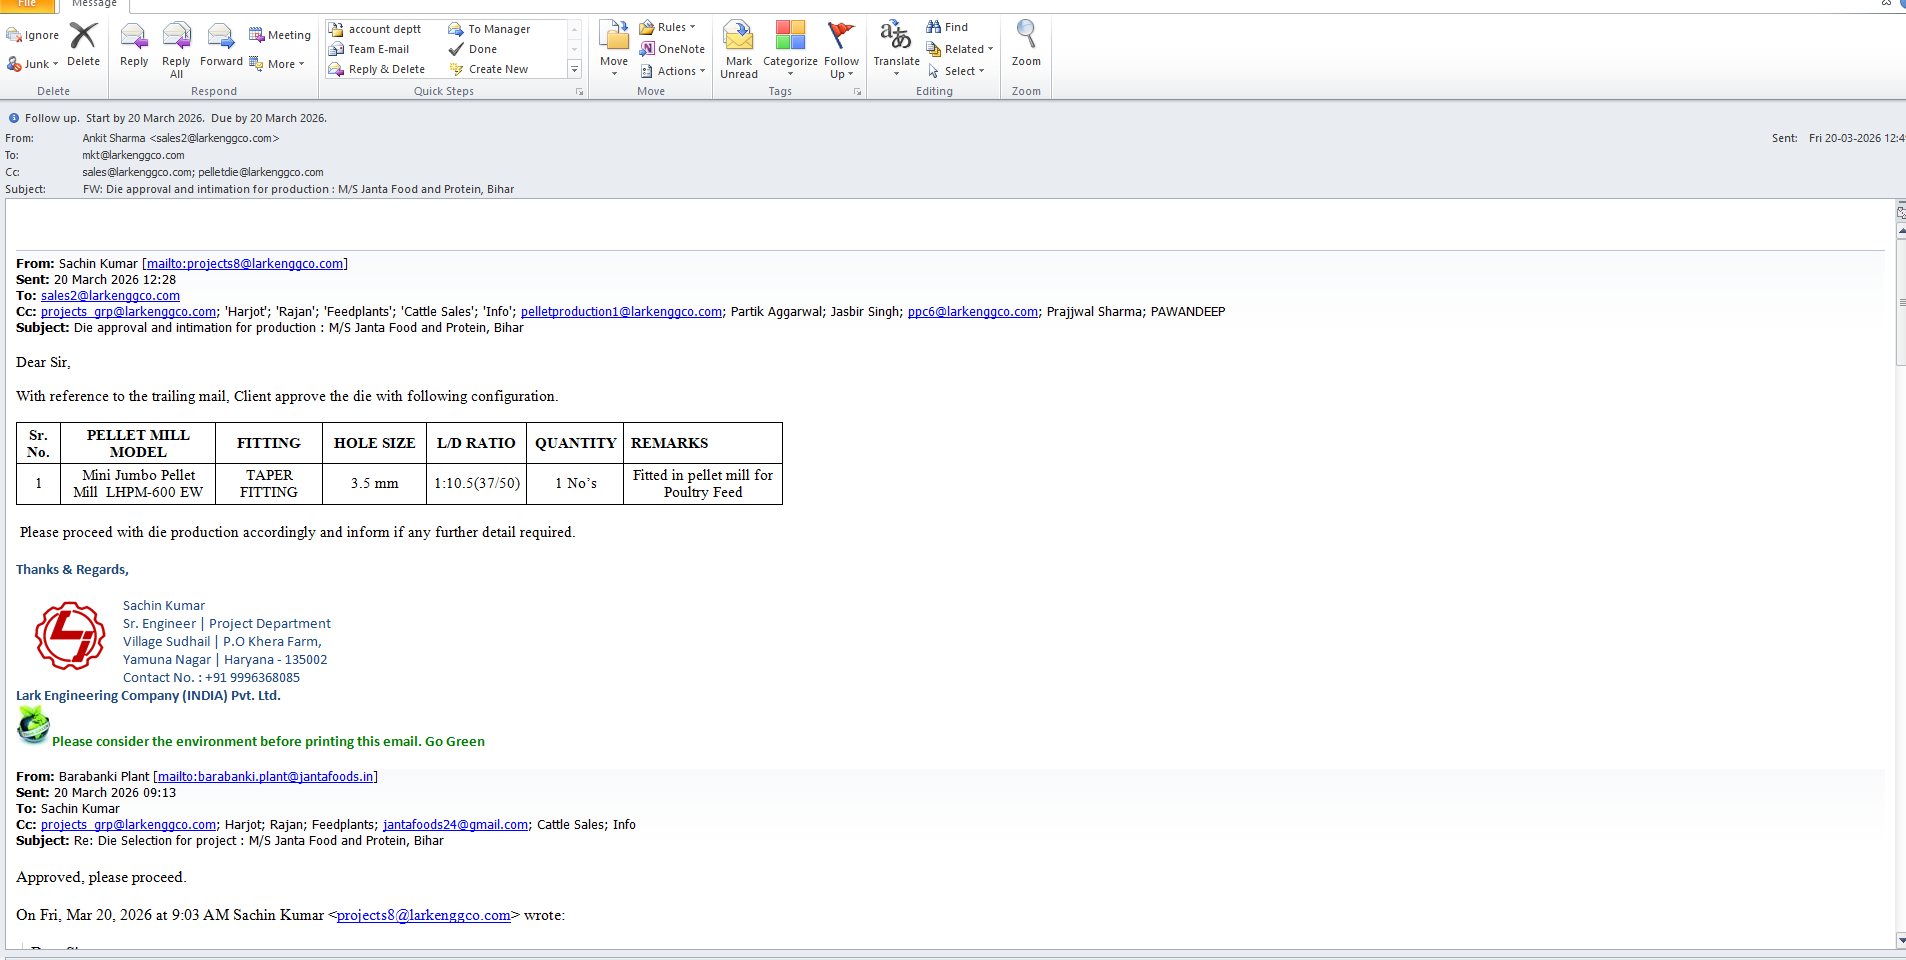Expand the Quick Steps gallery

coord(574,70)
